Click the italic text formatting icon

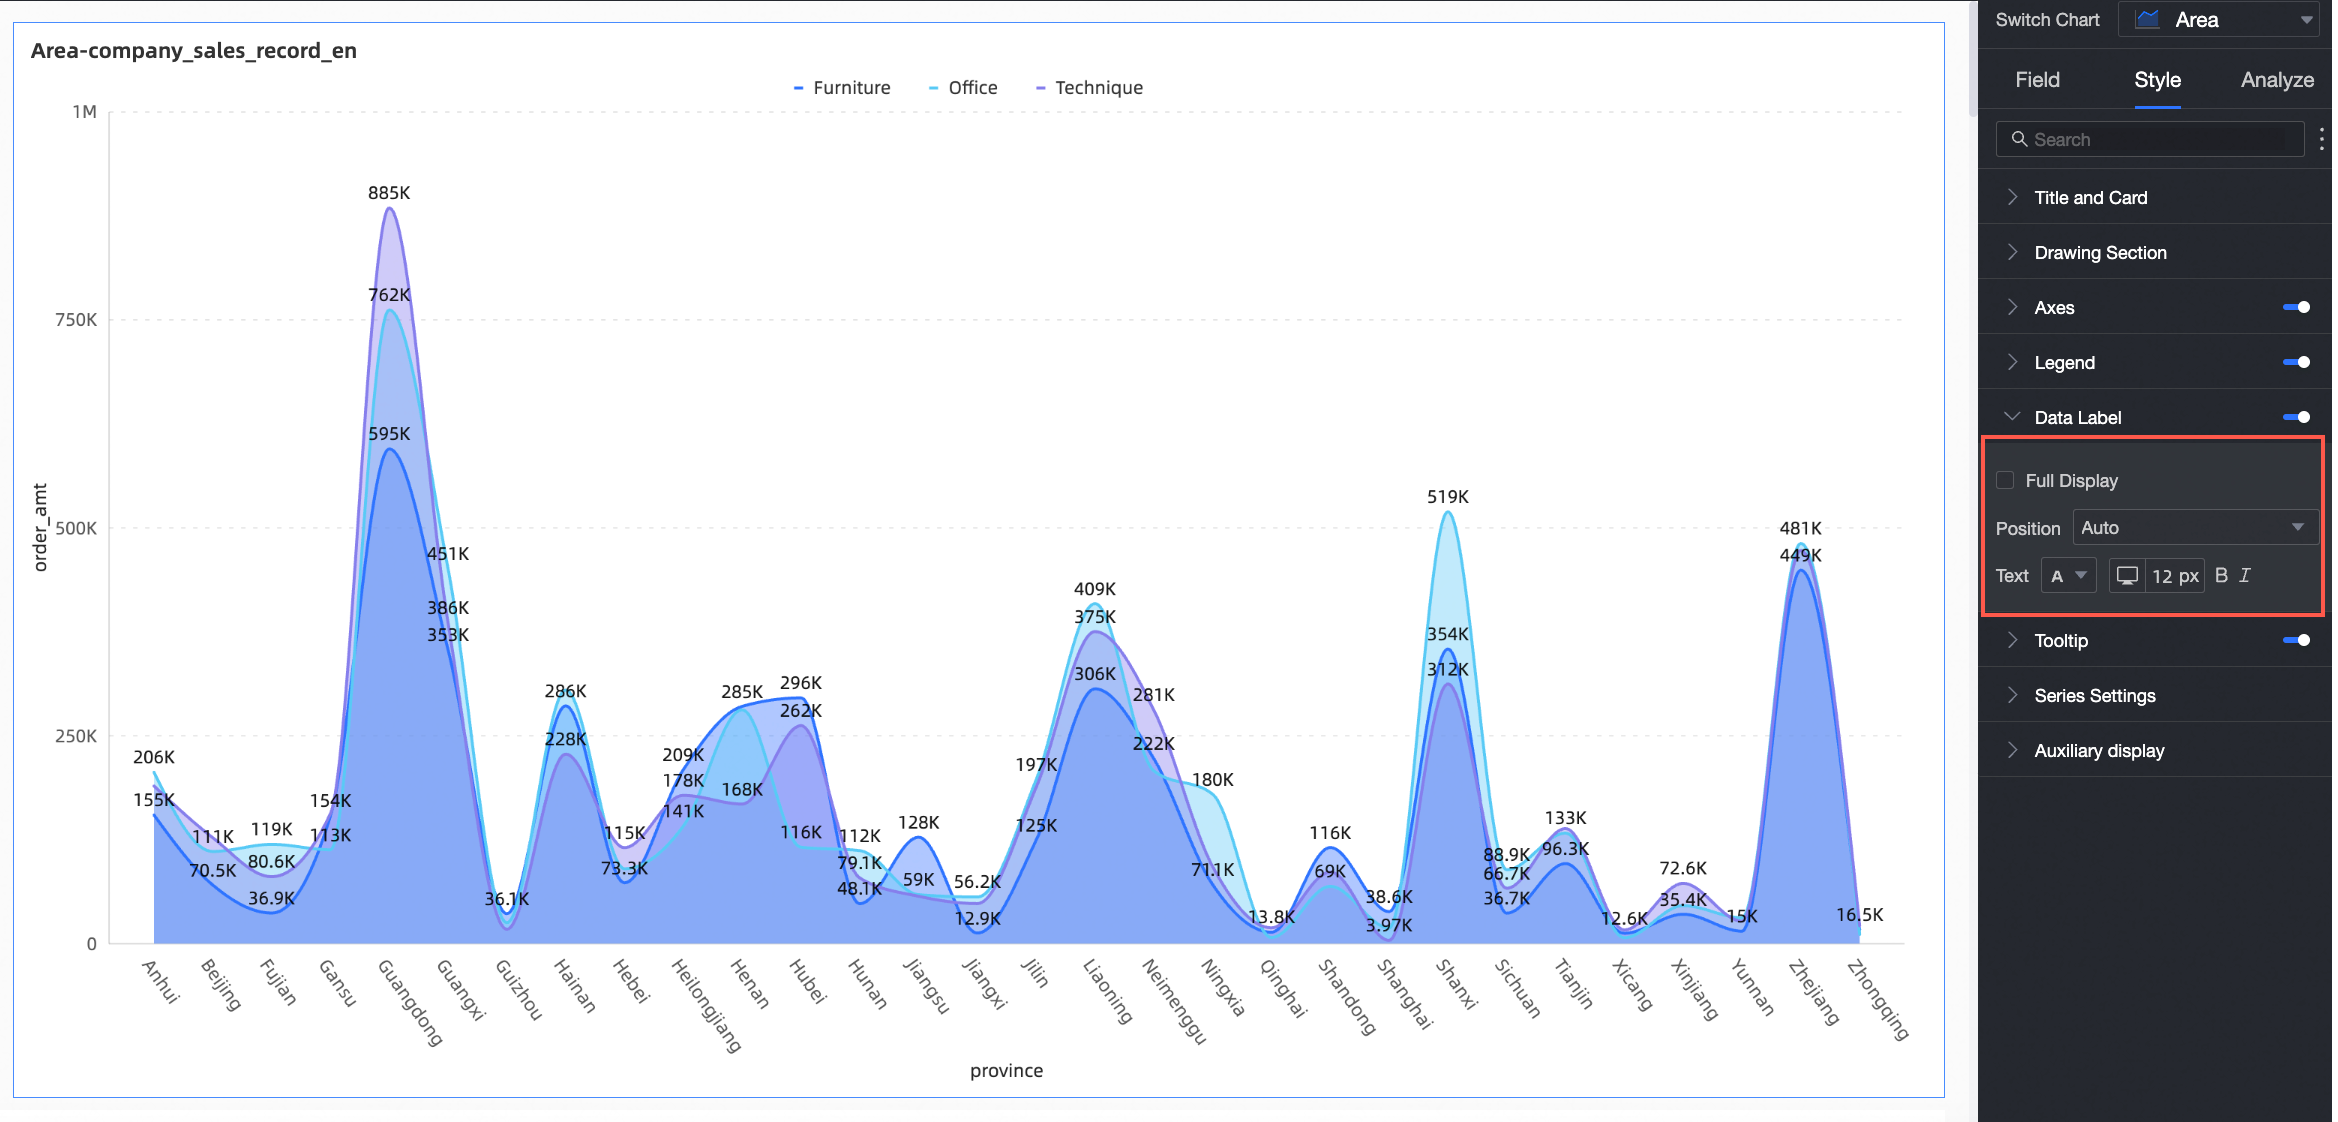tap(2245, 575)
